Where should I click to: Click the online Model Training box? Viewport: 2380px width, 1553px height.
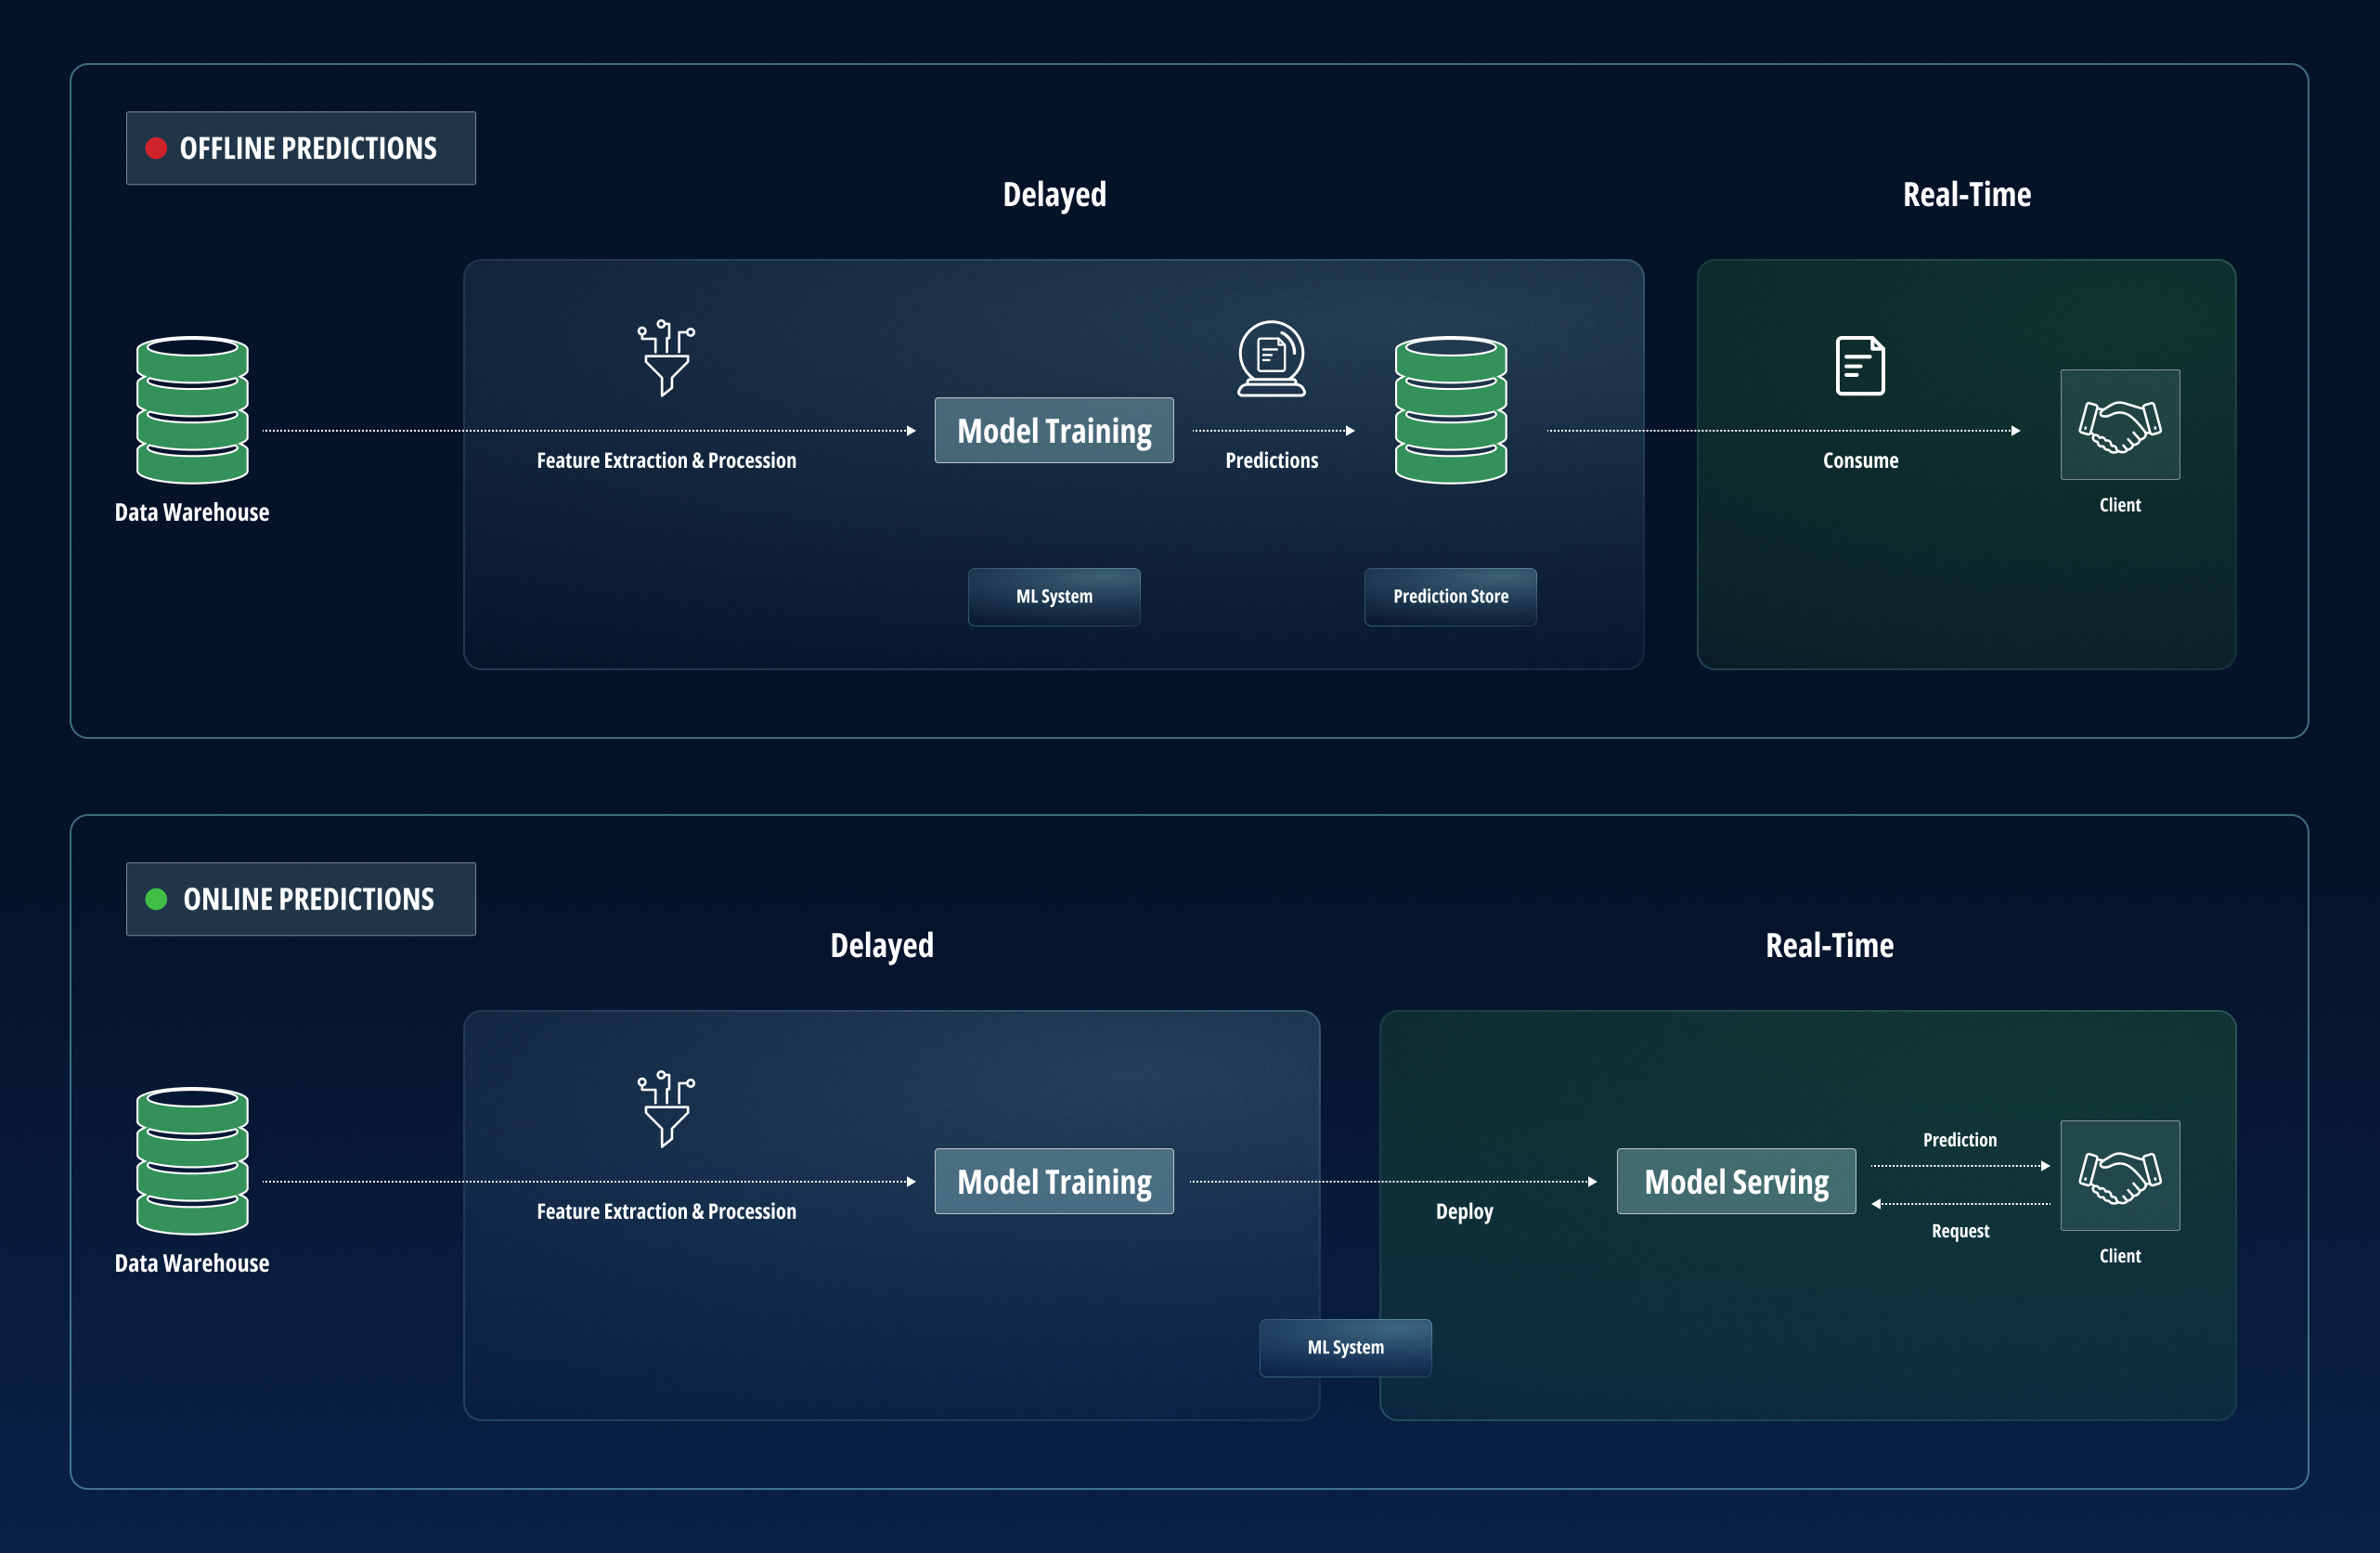pos(1054,1182)
